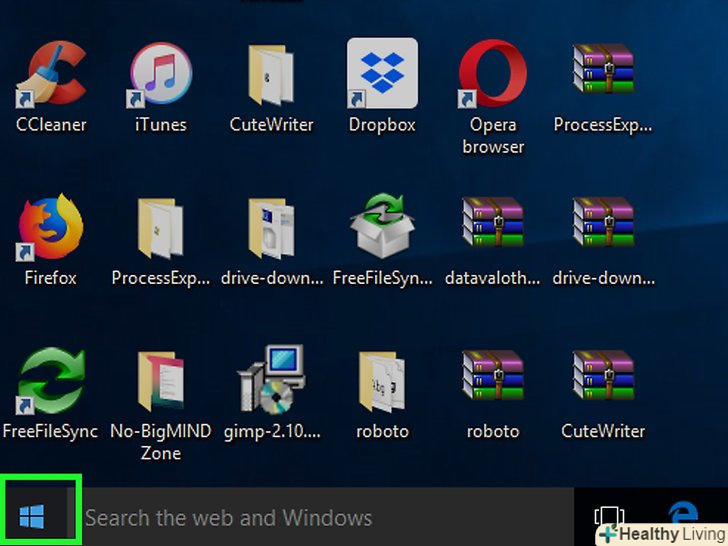The height and width of the screenshot is (546, 728).
Task: Select the ProcessExp WinRAR archive icon
Action: (603, 75)
